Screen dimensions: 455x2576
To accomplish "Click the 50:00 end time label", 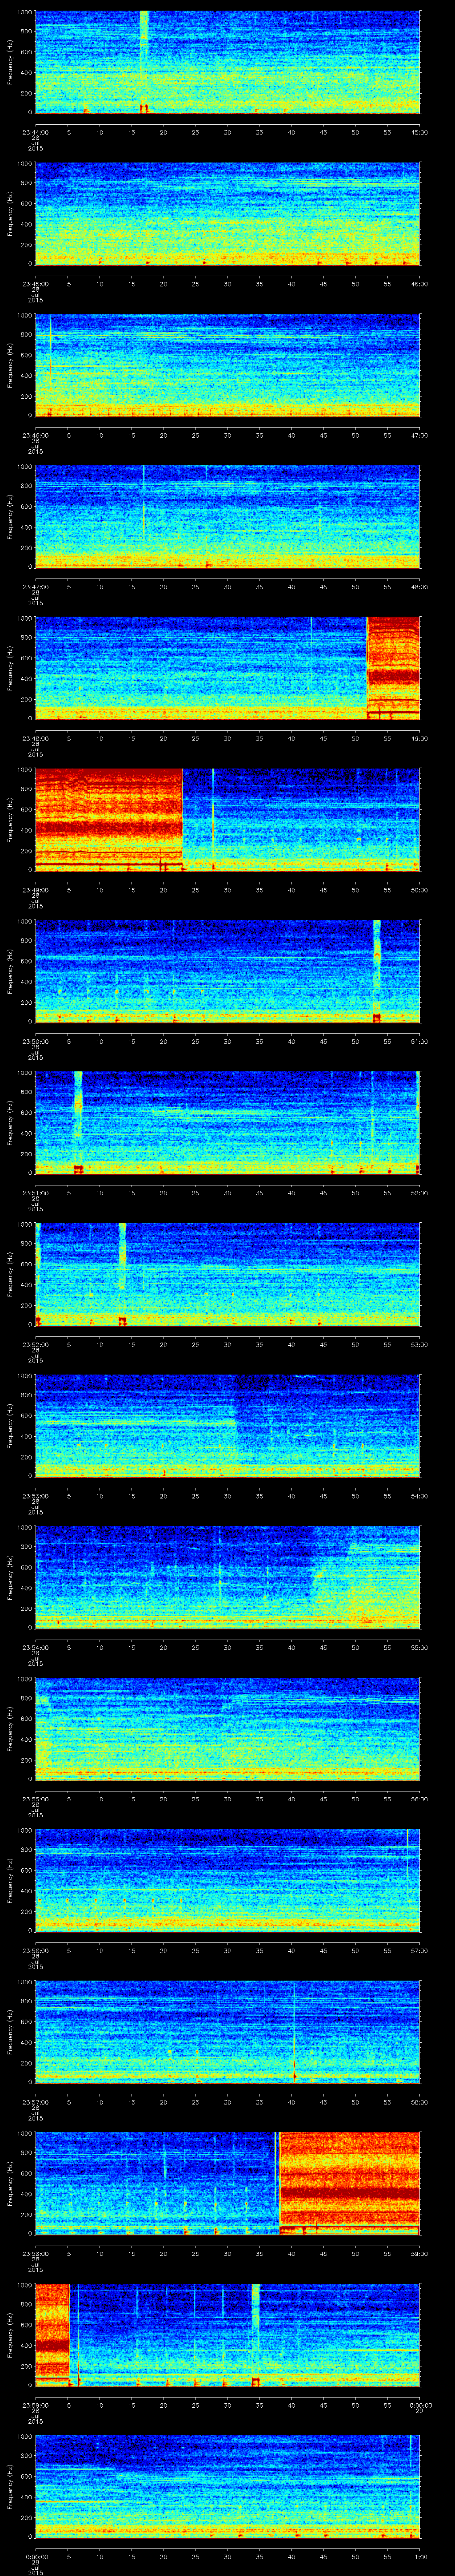I will point(419,890).
